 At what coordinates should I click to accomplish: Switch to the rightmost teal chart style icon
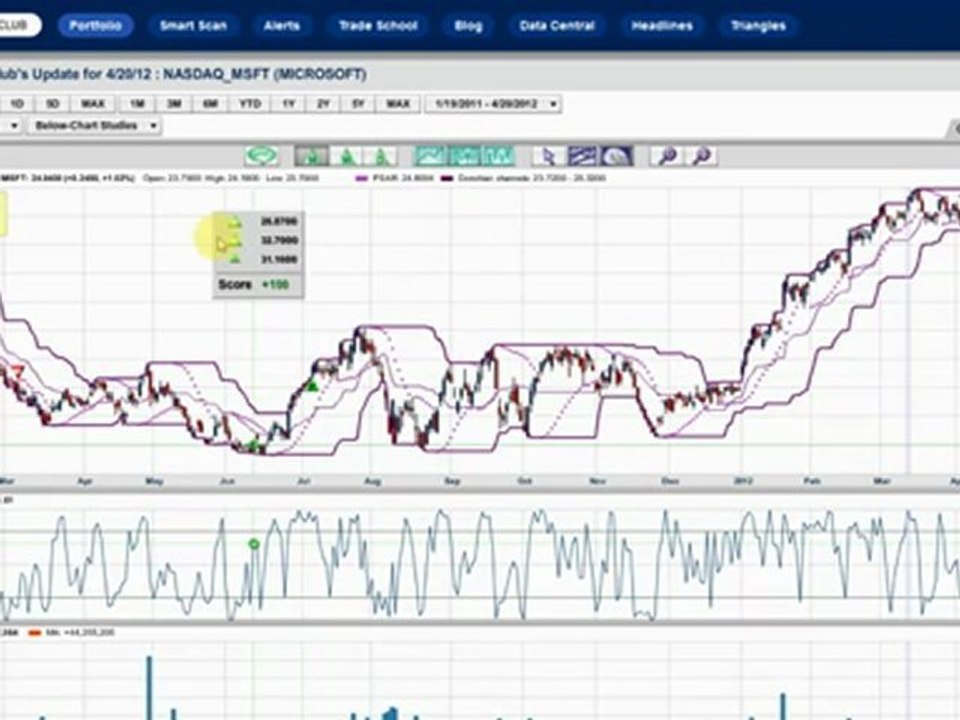click(x=497, y=156)
